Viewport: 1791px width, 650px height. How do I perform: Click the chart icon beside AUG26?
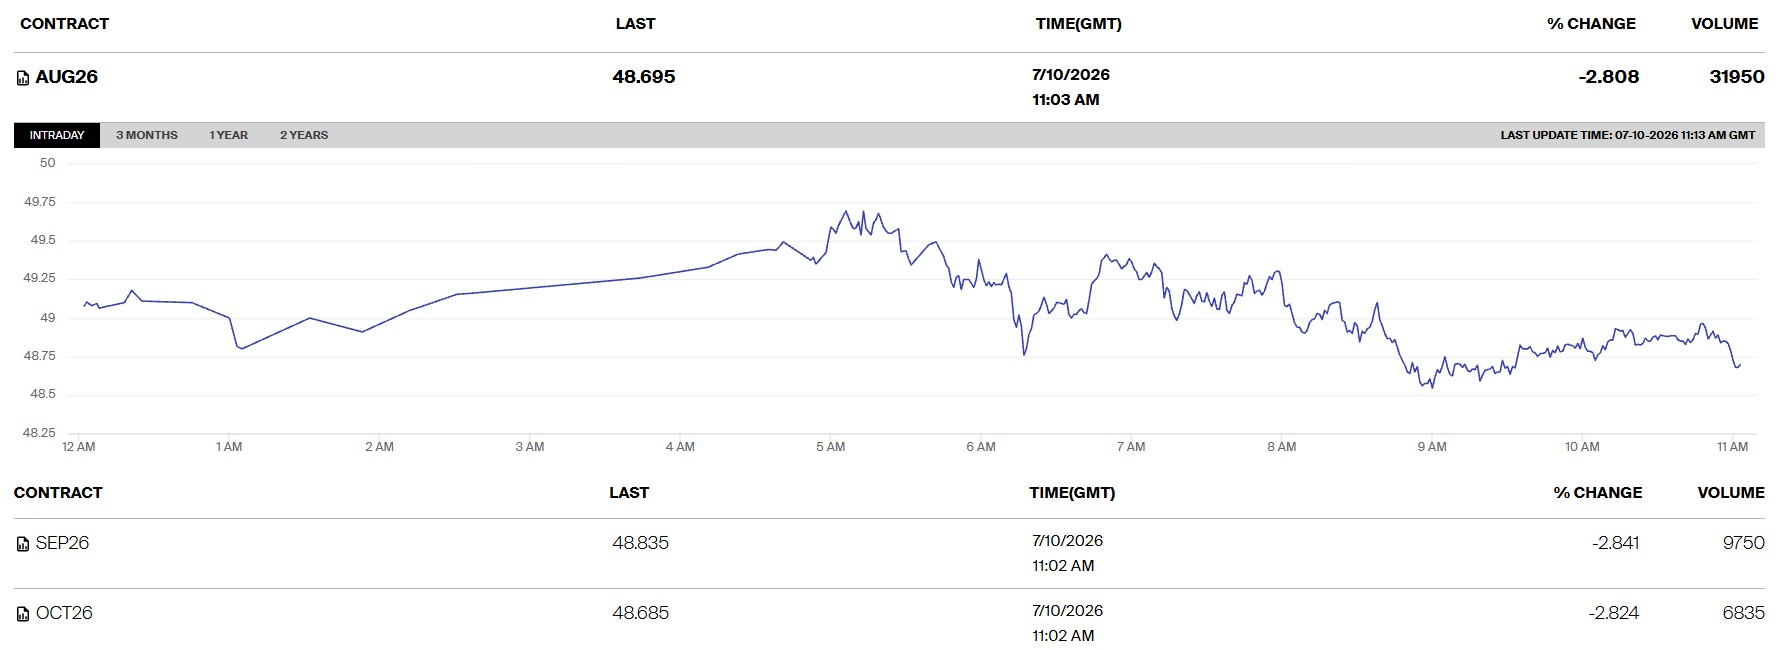(23, 78)
